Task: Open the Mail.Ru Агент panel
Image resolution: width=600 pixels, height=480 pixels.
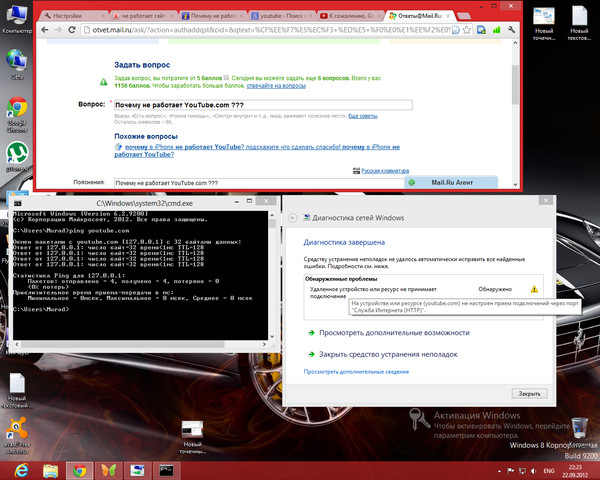Action: (x=452, y=183)
